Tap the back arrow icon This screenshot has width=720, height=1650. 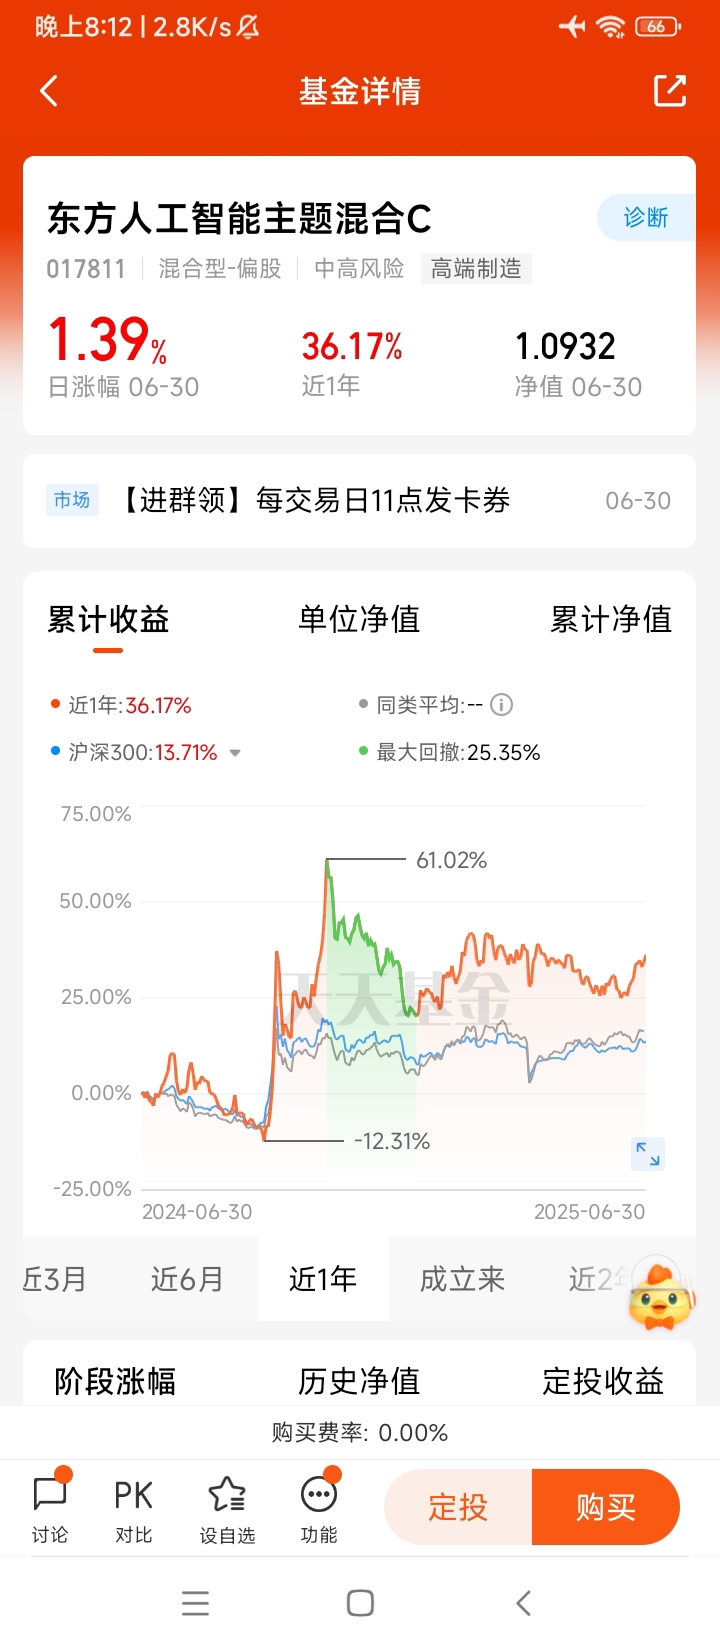pyautogui.click(x=49, y=91)
